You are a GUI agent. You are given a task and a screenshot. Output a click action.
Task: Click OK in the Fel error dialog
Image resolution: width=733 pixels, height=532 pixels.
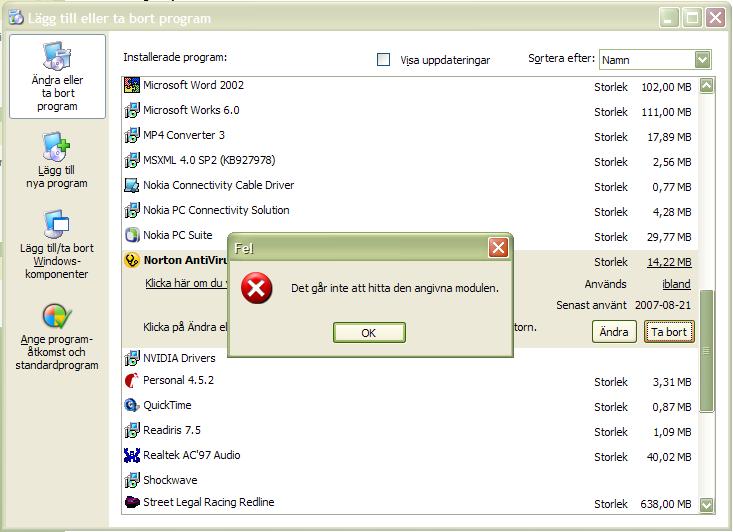[x=369, y=332]
